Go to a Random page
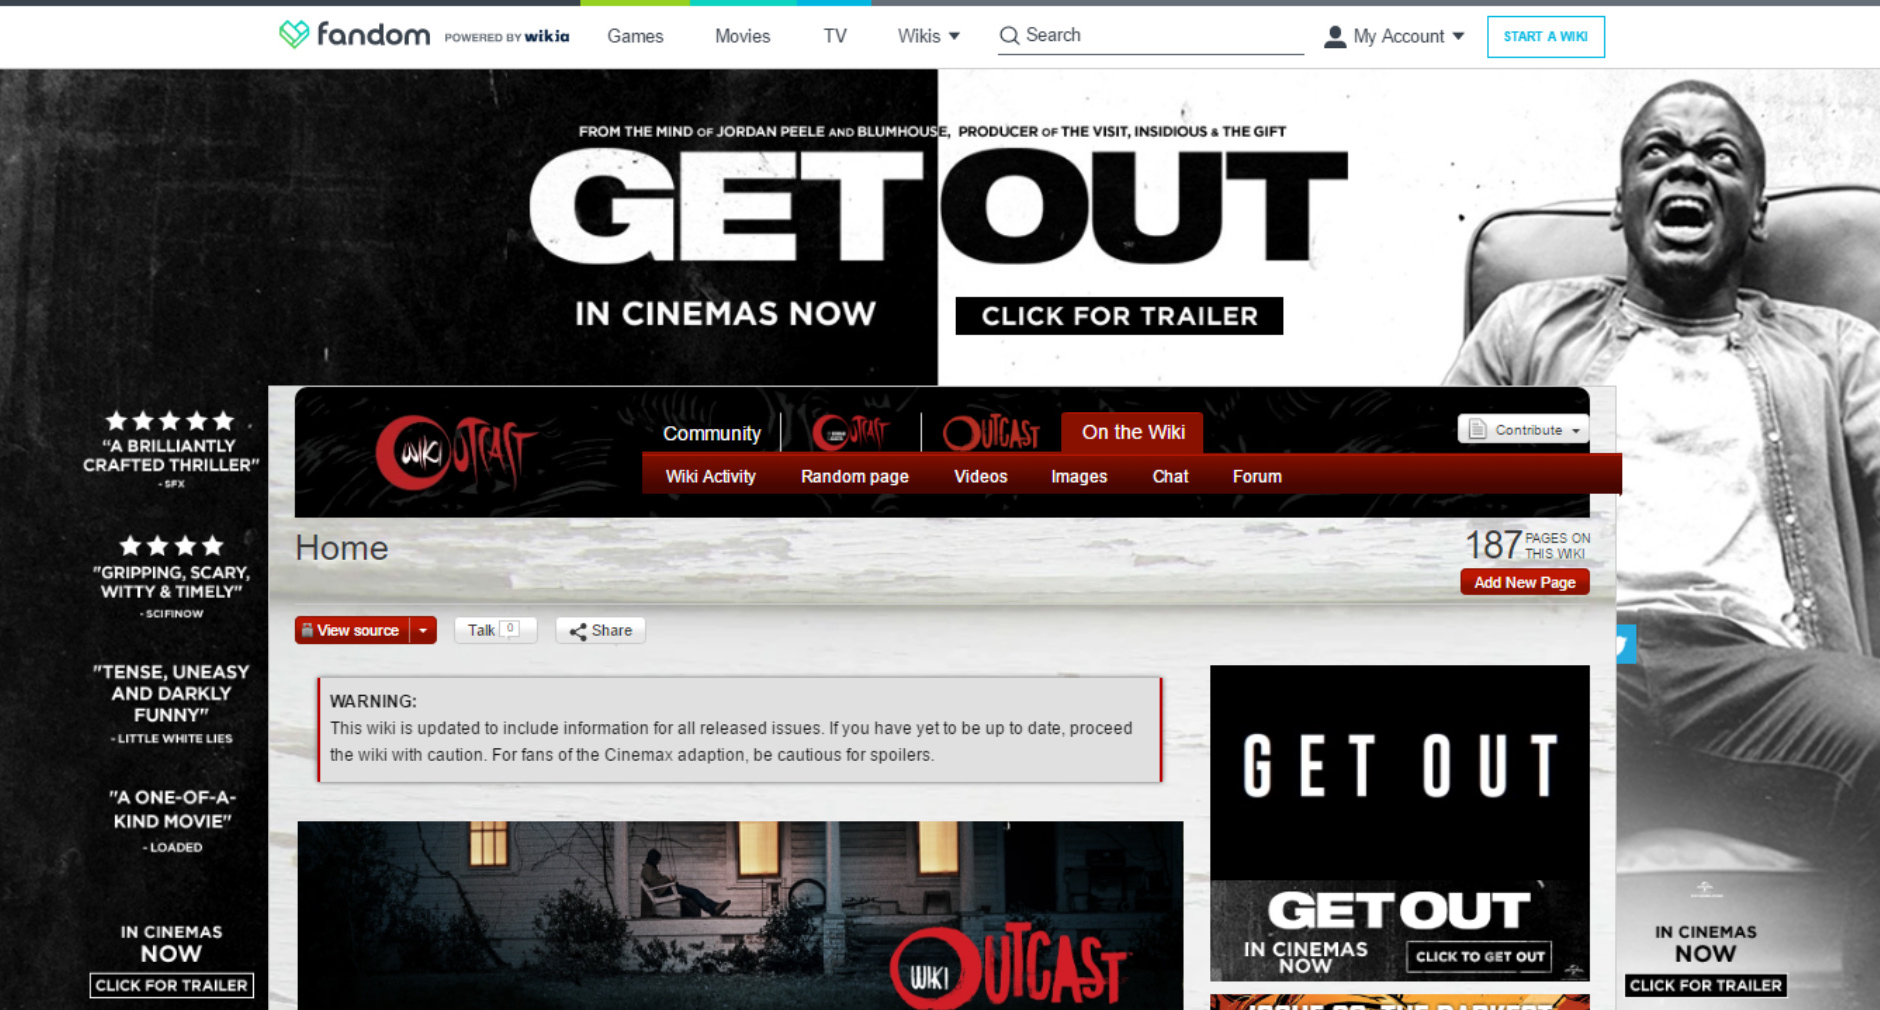Screen dimensions: 1880x1010 (854, 476)
